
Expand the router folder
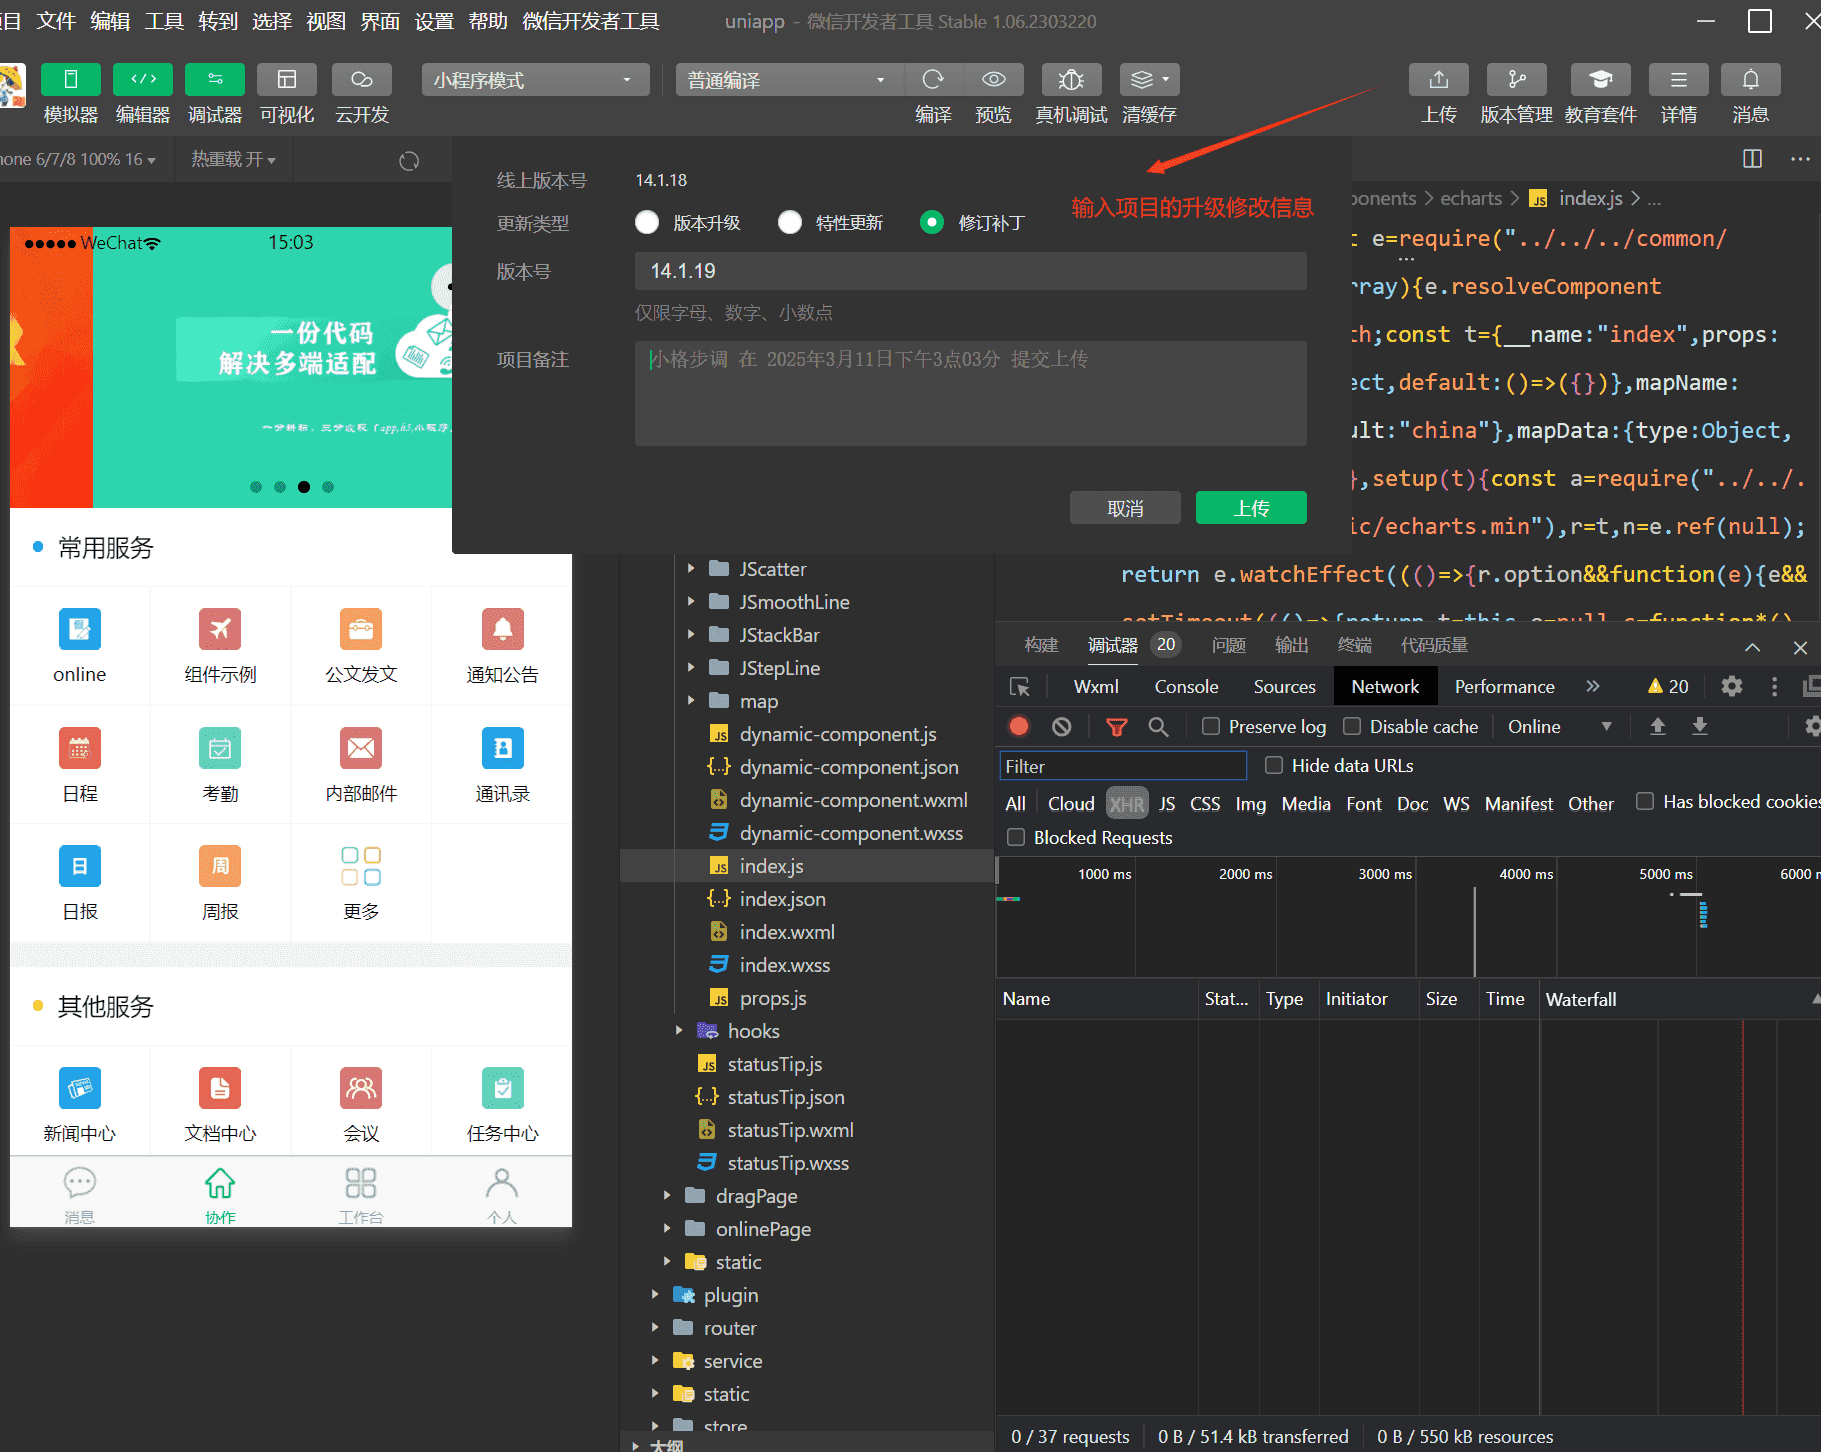pyautogui.click(x=655, y=1327)
